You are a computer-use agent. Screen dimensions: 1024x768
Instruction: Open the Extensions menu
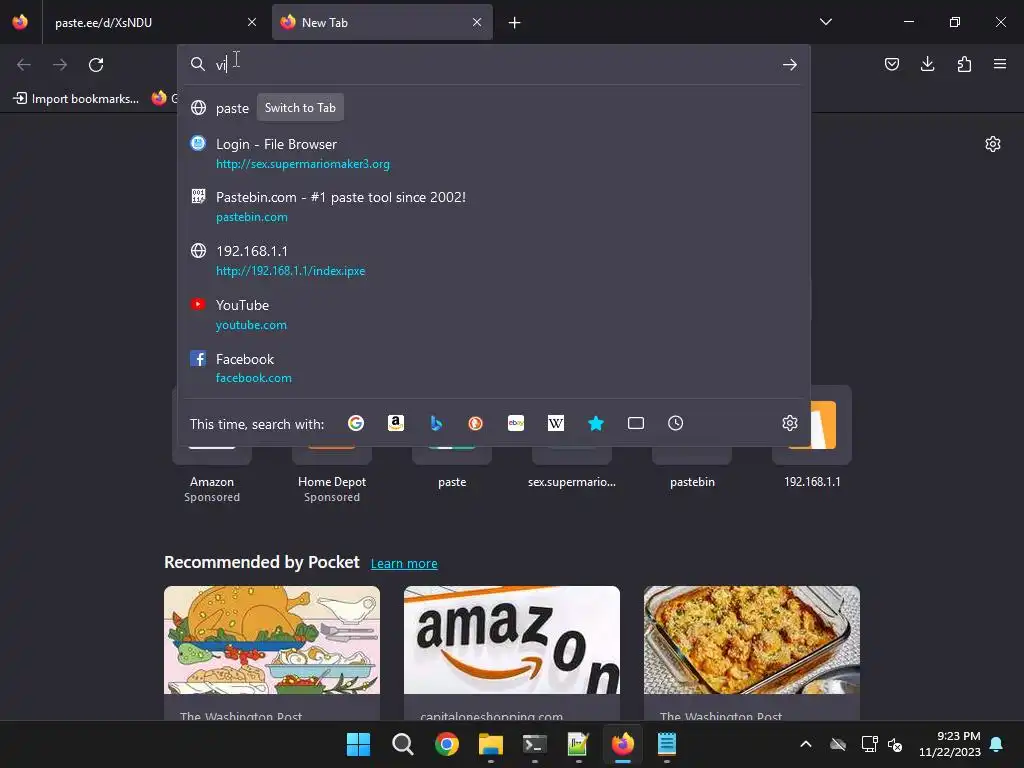(964, 64)
